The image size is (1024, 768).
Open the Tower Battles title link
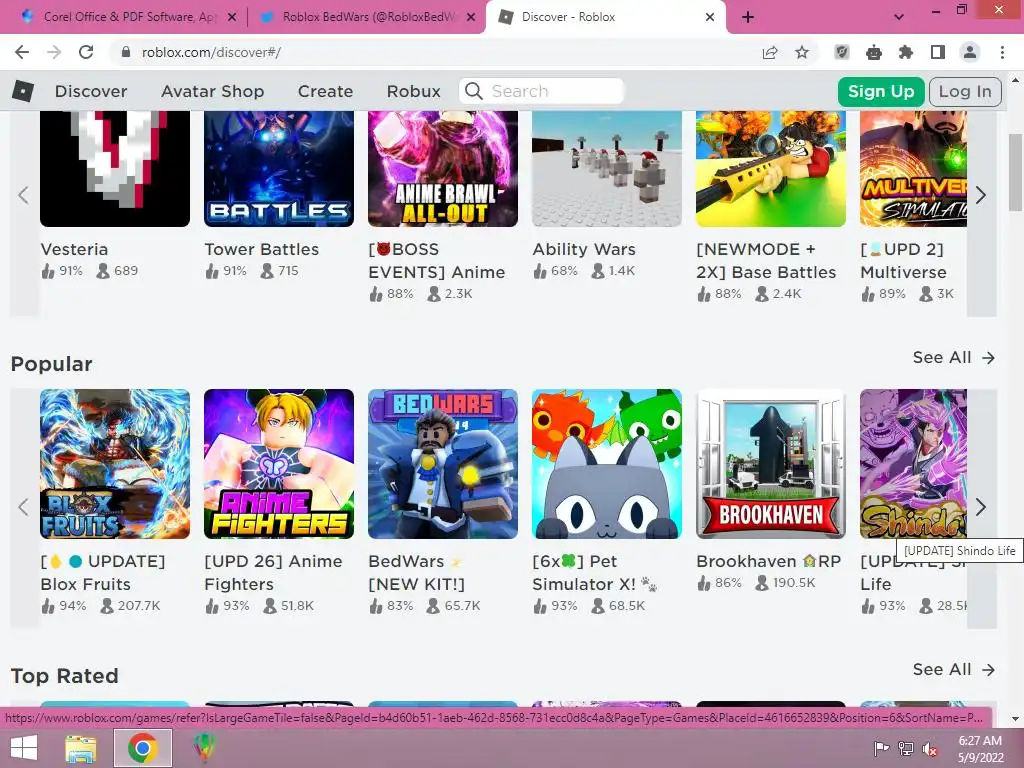[261, 249]
